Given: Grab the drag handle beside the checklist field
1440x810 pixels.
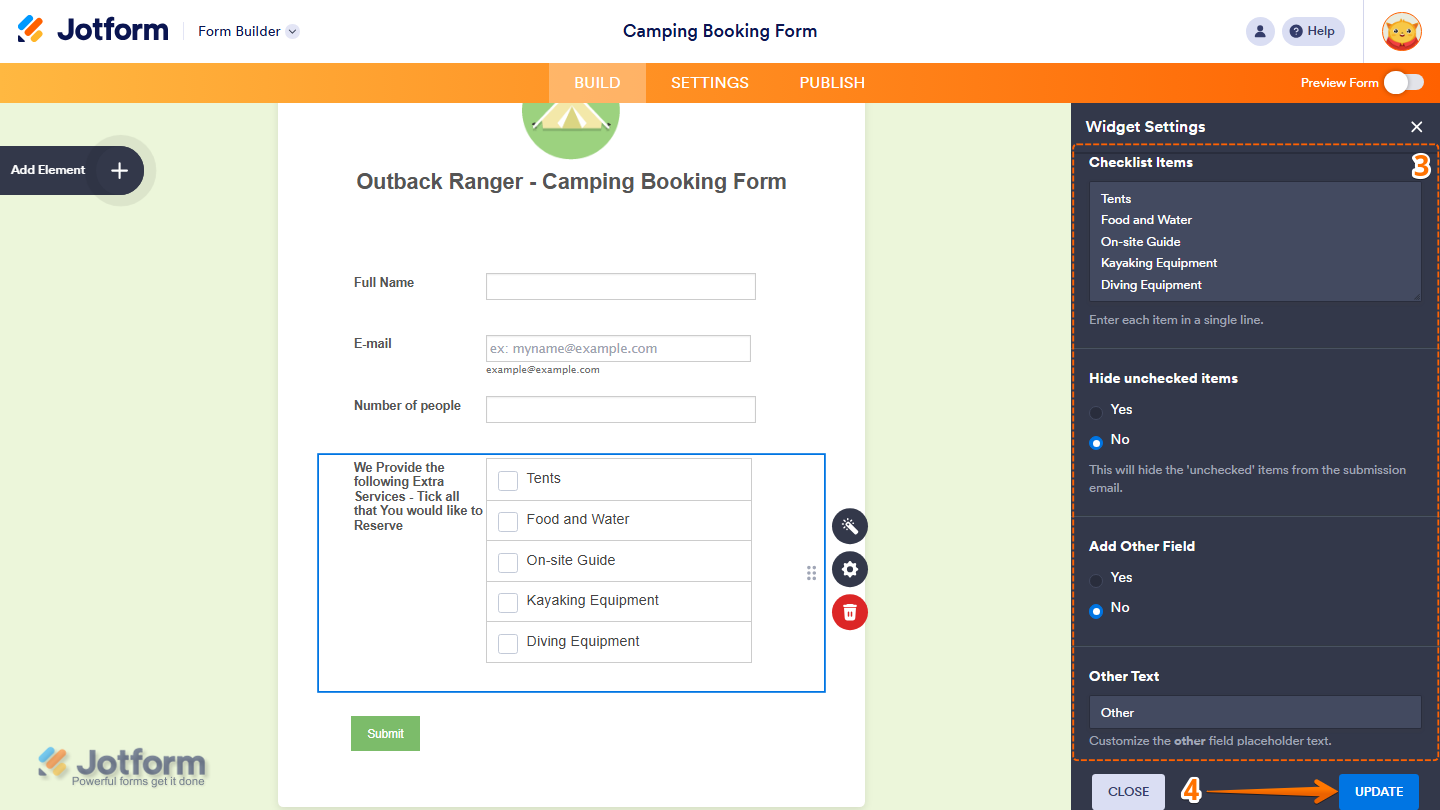Looking at the screenshot, I should click(x=811, y=572).
